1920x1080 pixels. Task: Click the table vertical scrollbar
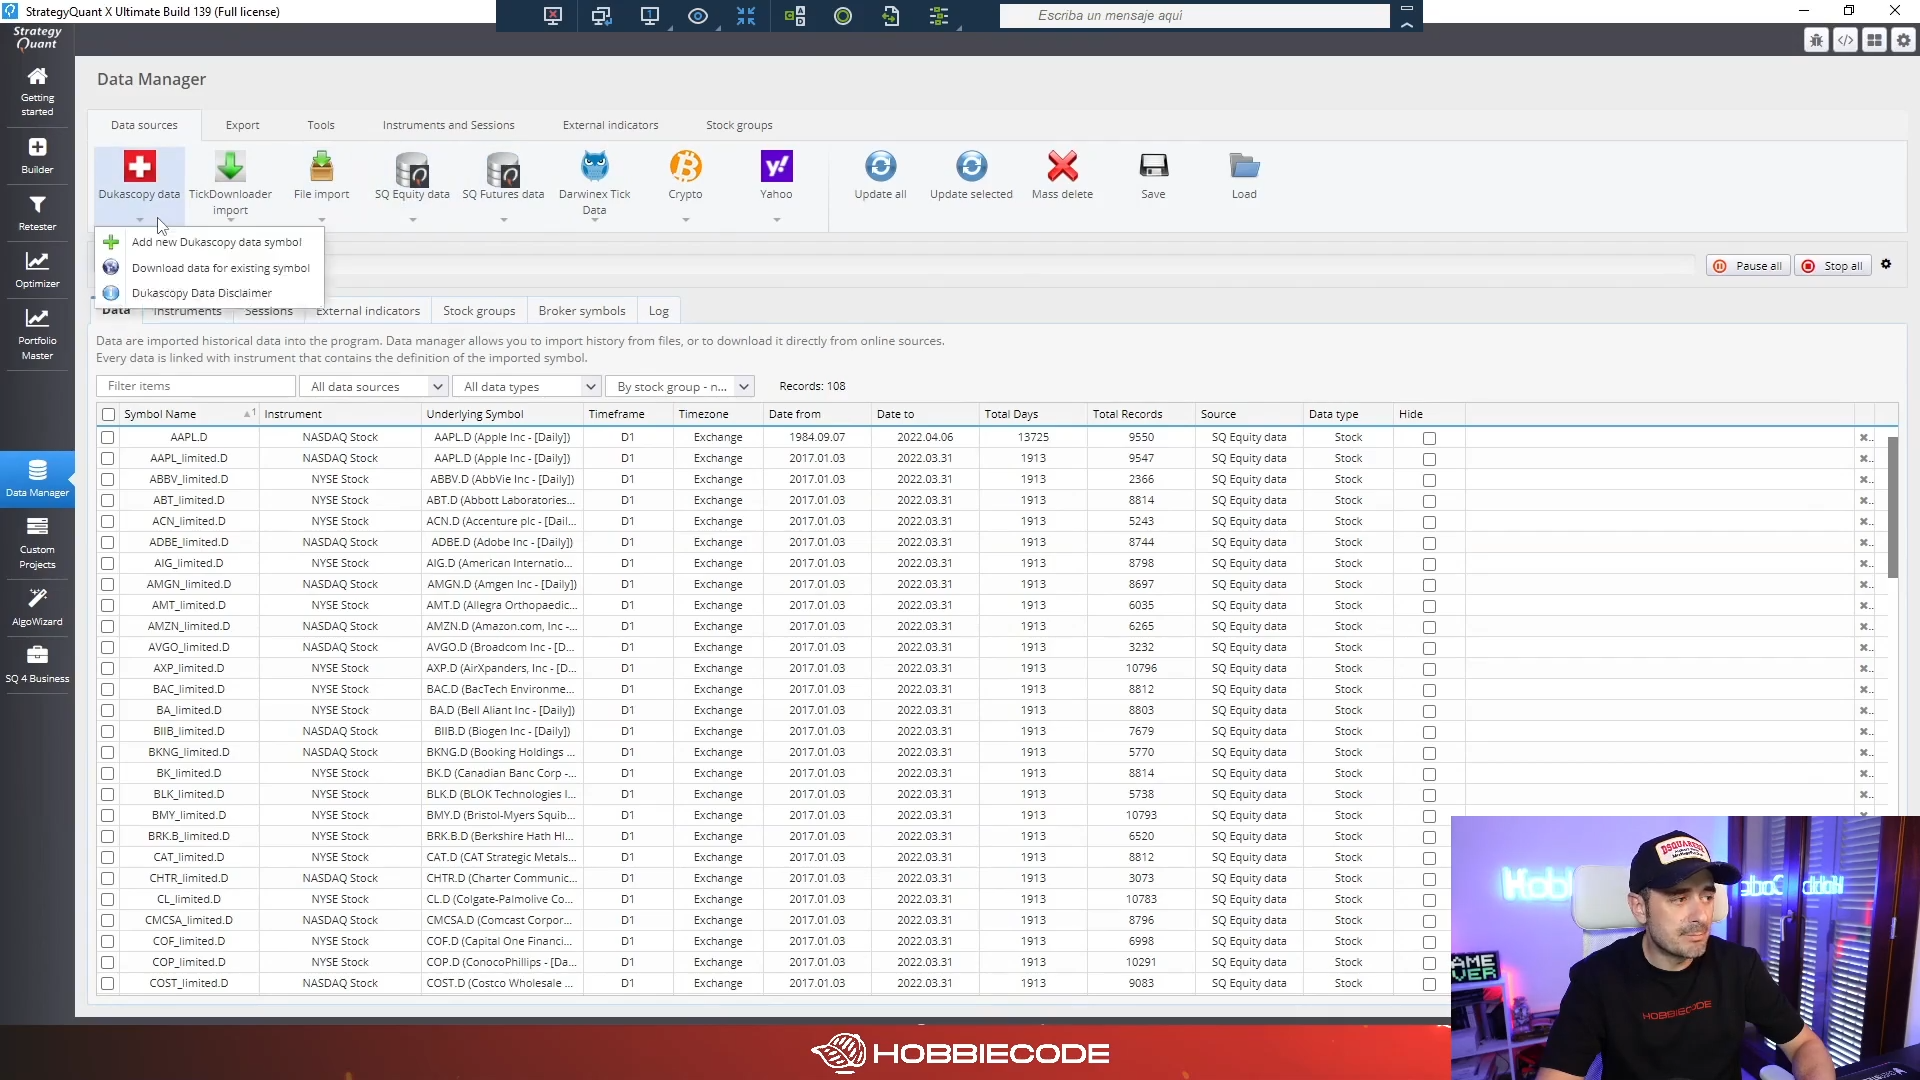[x=1892, y=506]
